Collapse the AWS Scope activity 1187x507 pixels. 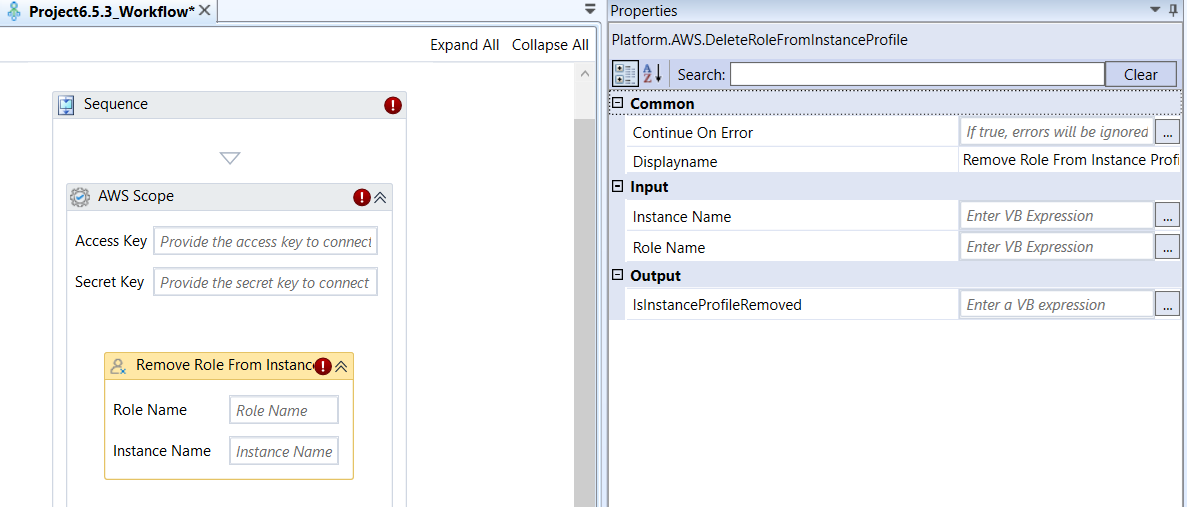coord(380,198)
